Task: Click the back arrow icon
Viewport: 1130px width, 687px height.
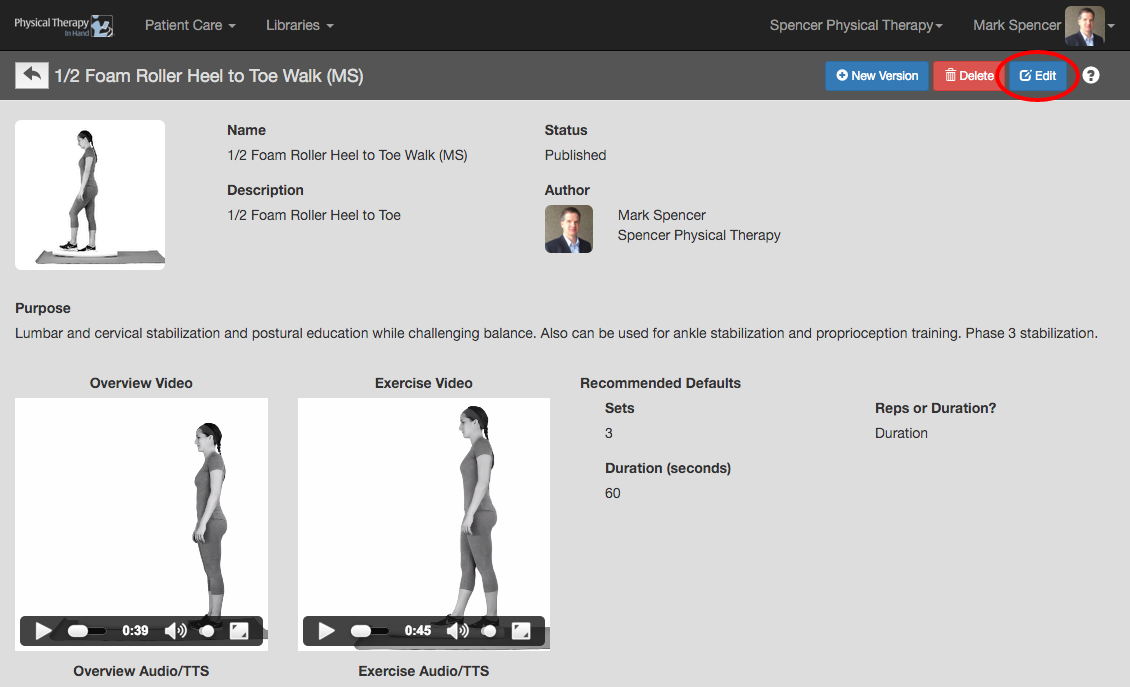Action: coord(32,75)
